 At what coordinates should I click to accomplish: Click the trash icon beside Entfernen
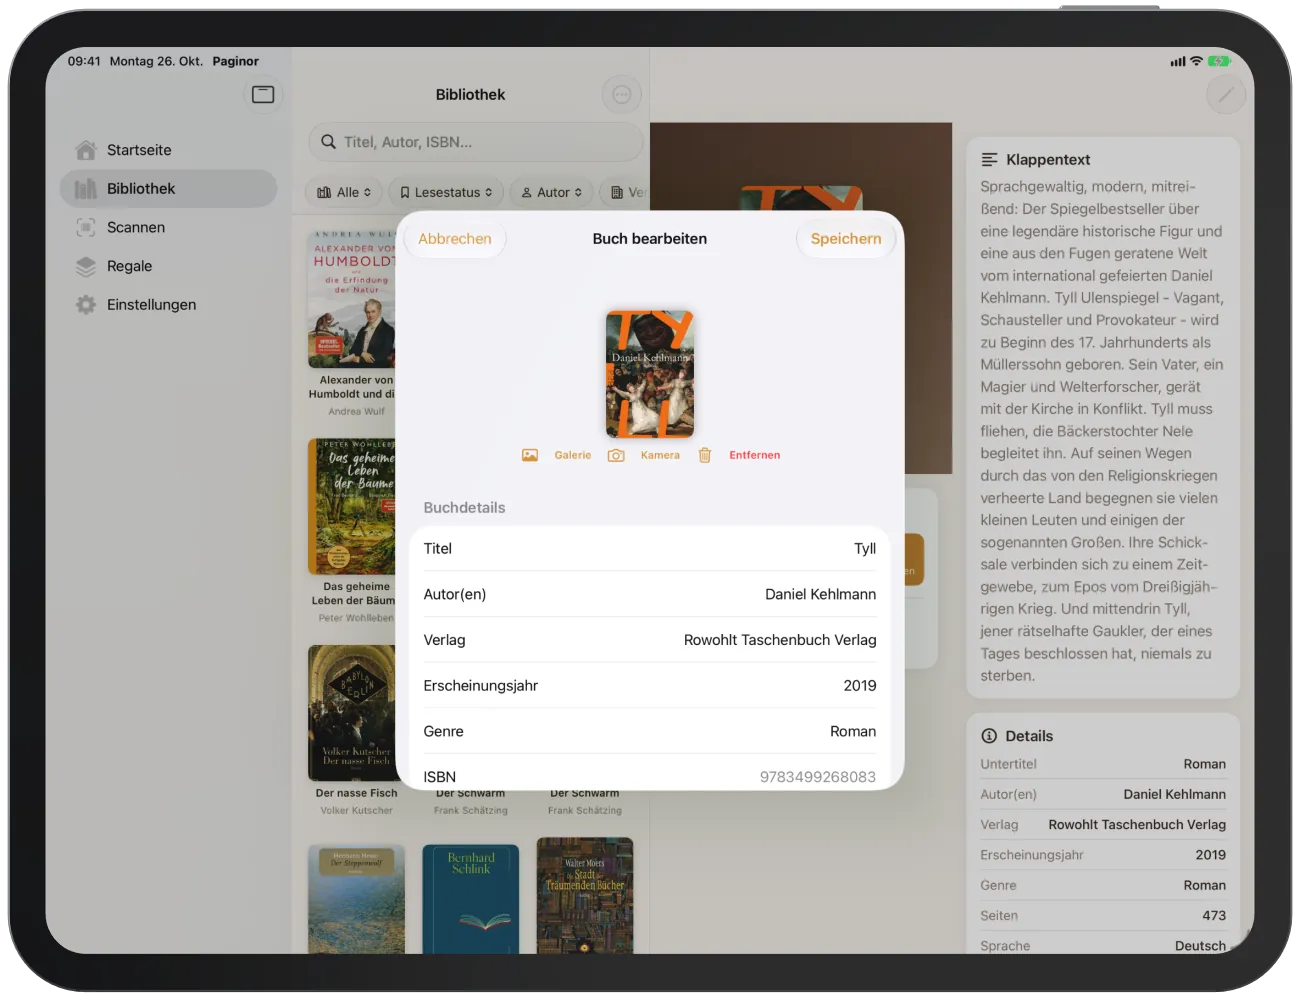(705, 455)
